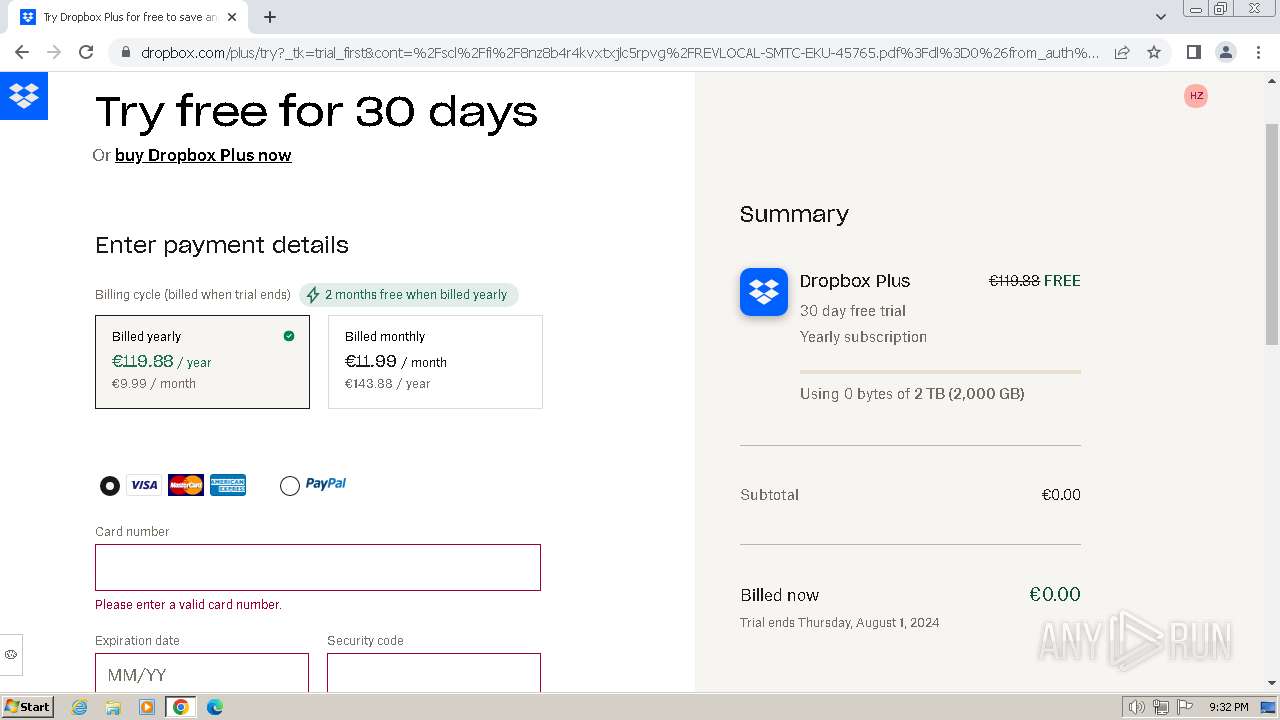Click the 'Please enter a valid card number' message
The width and height of the screenshot is (1280, 720).
[188, 605]
